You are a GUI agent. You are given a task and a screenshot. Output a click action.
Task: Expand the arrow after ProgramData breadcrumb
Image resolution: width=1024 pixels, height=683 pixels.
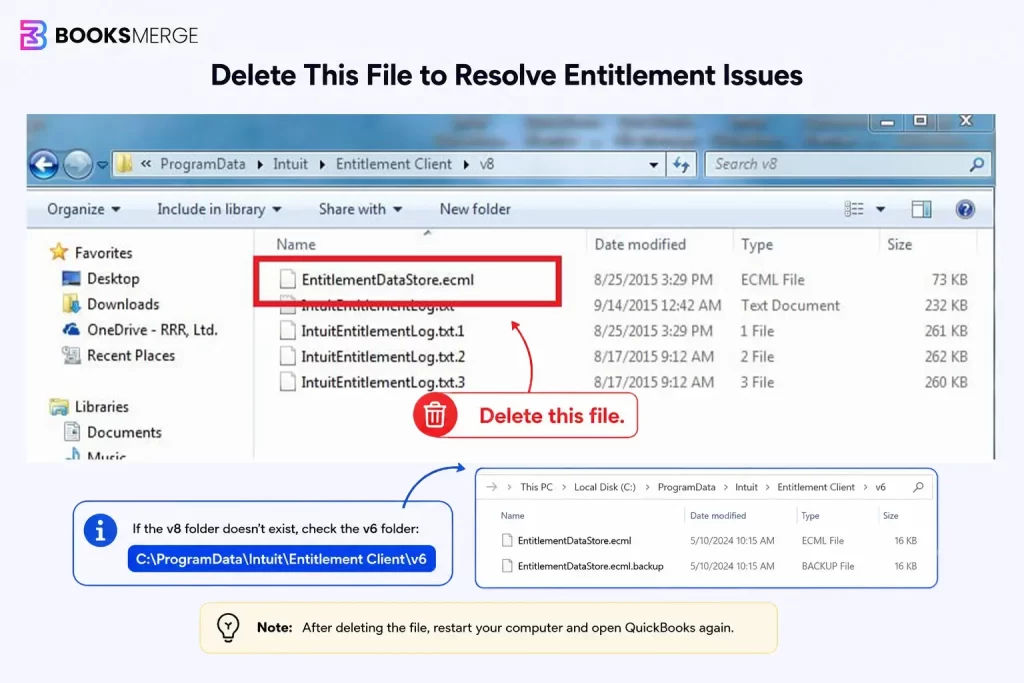260,165
